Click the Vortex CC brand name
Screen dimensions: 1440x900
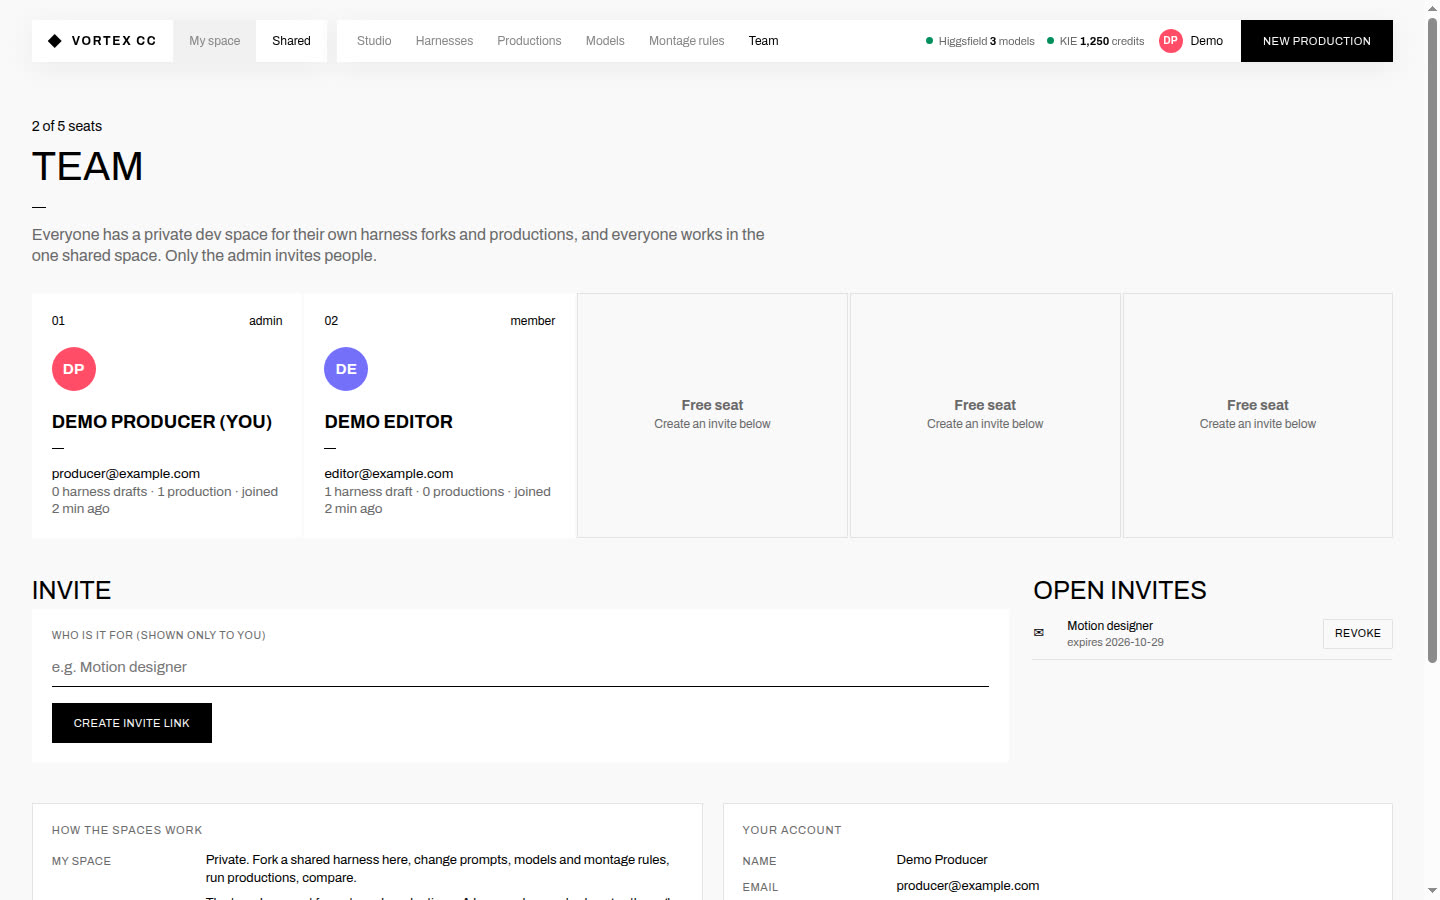click(114, 41)
